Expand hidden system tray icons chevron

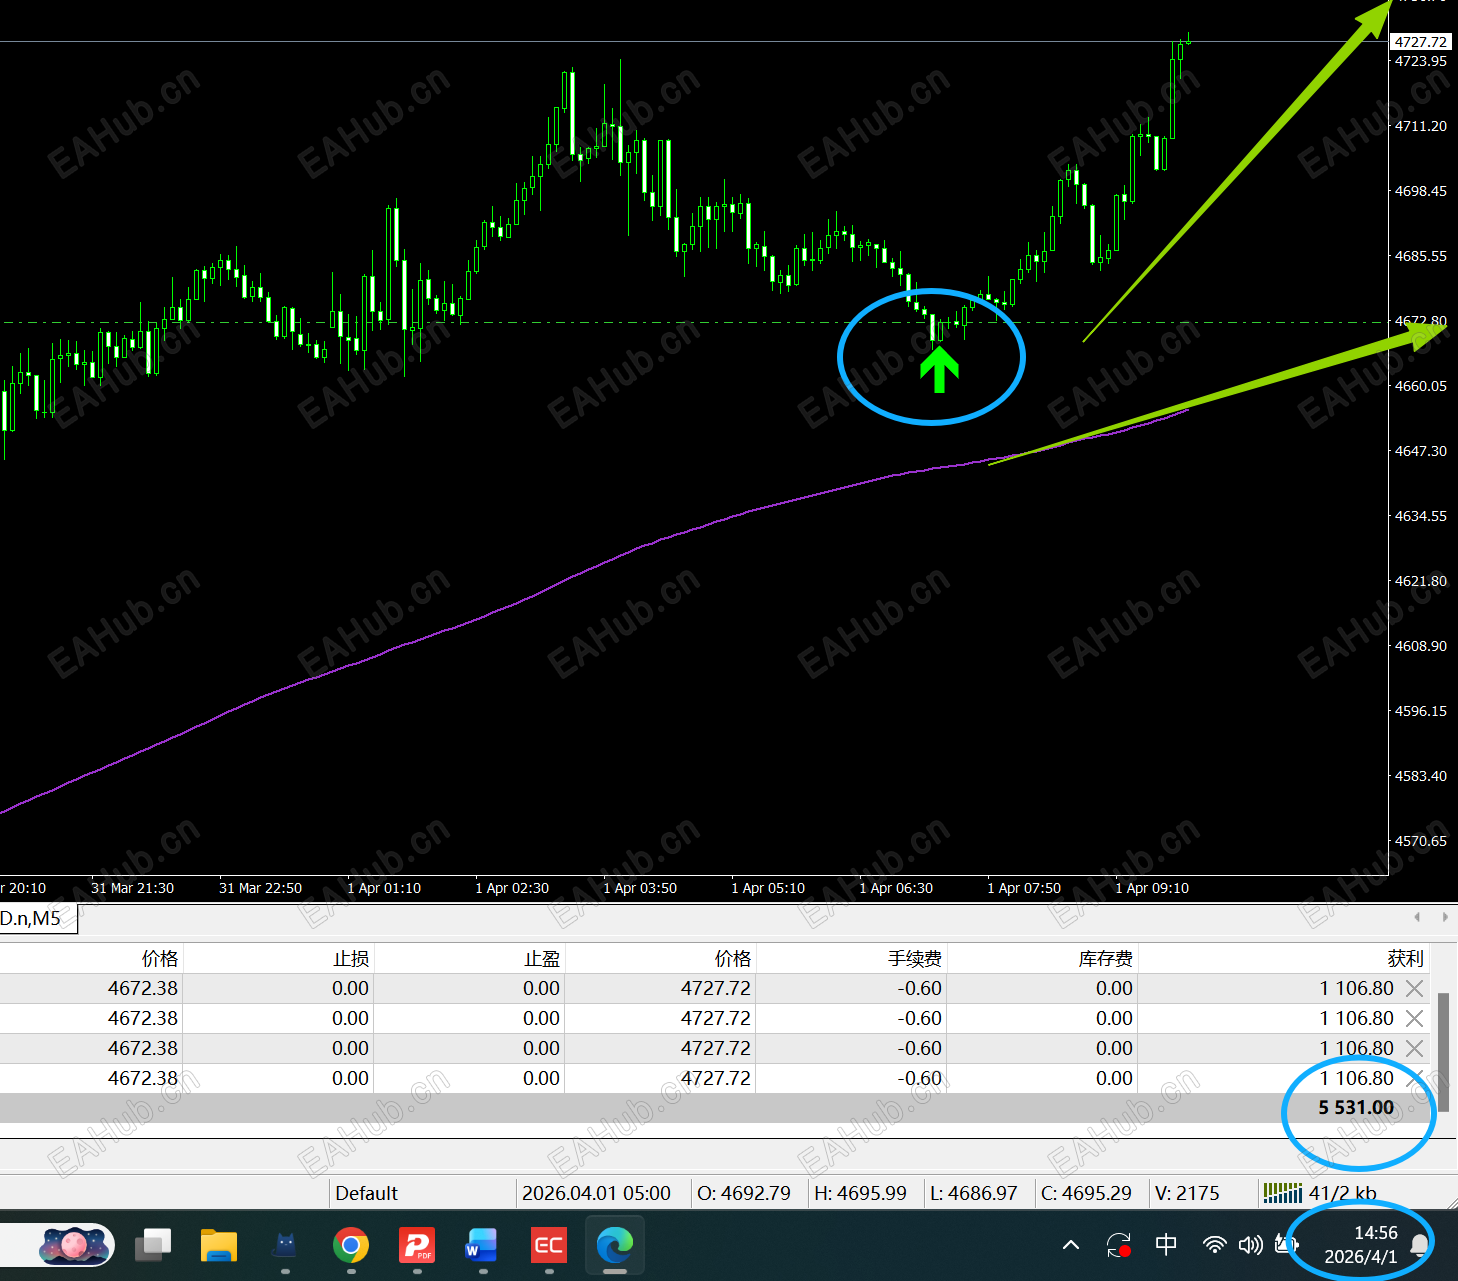click(1071, 1245)
